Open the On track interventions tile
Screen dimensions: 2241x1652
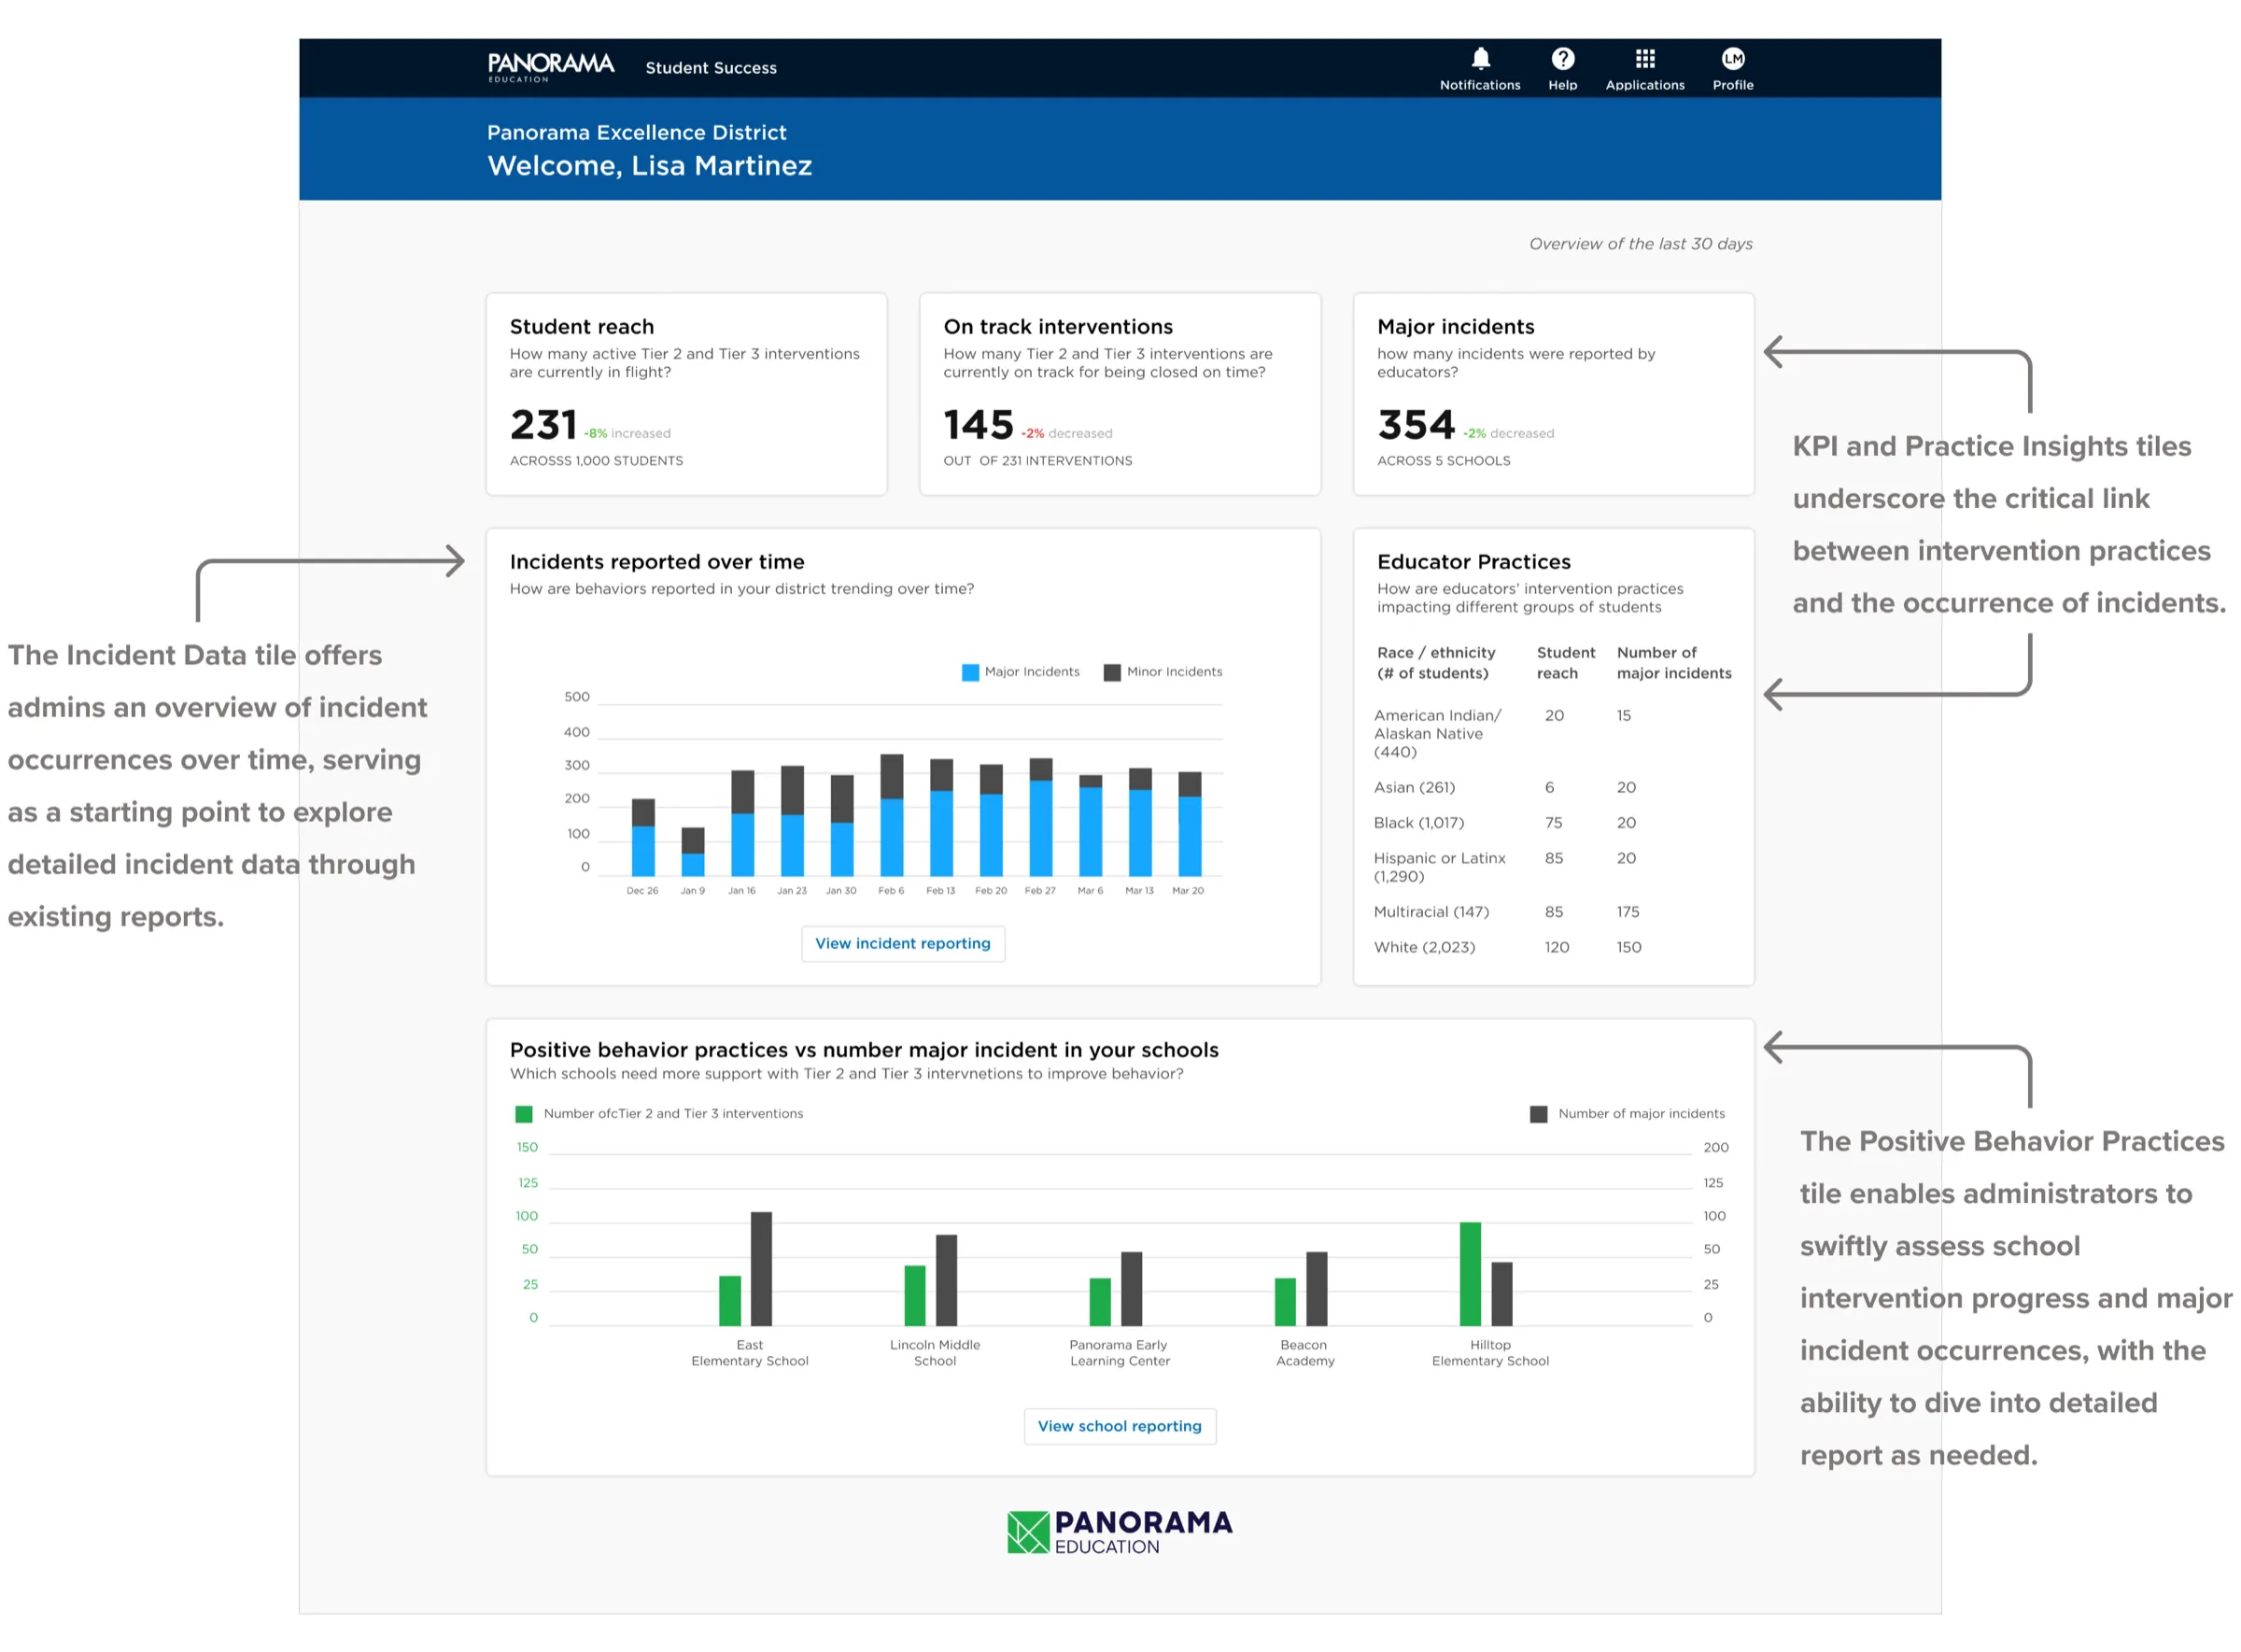coord(1119,394)
